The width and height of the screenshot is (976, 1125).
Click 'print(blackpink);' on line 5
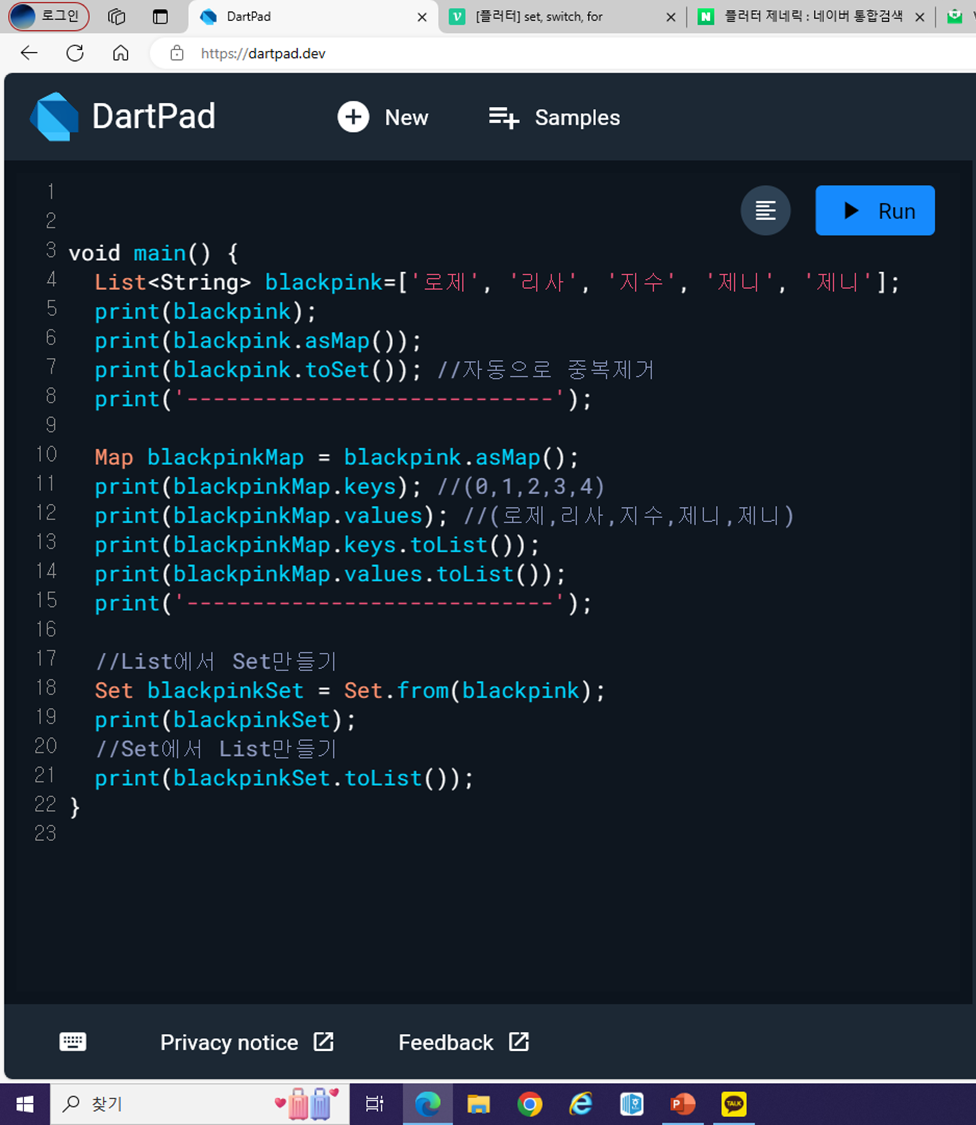click(x=205, y=311)
